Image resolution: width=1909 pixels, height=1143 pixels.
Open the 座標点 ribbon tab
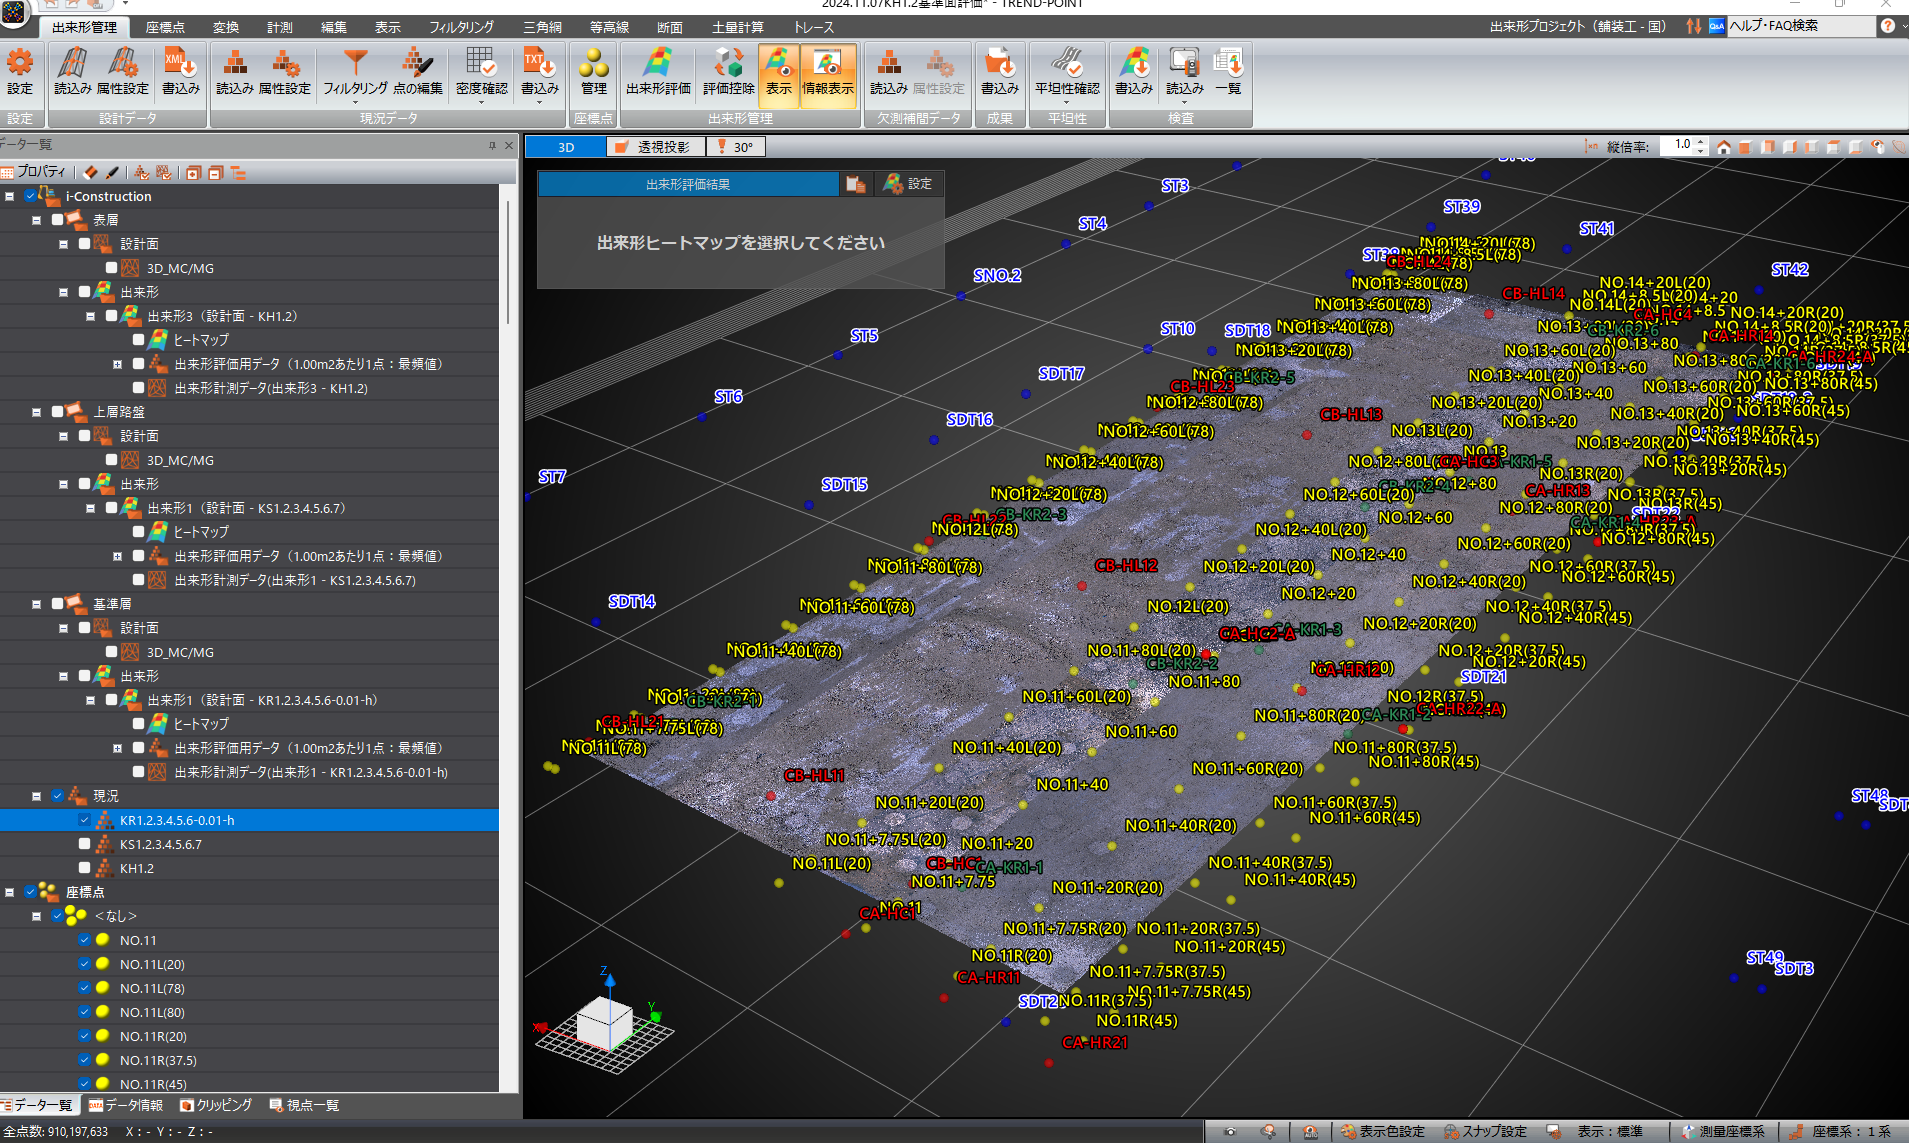(x=165, y=27)
